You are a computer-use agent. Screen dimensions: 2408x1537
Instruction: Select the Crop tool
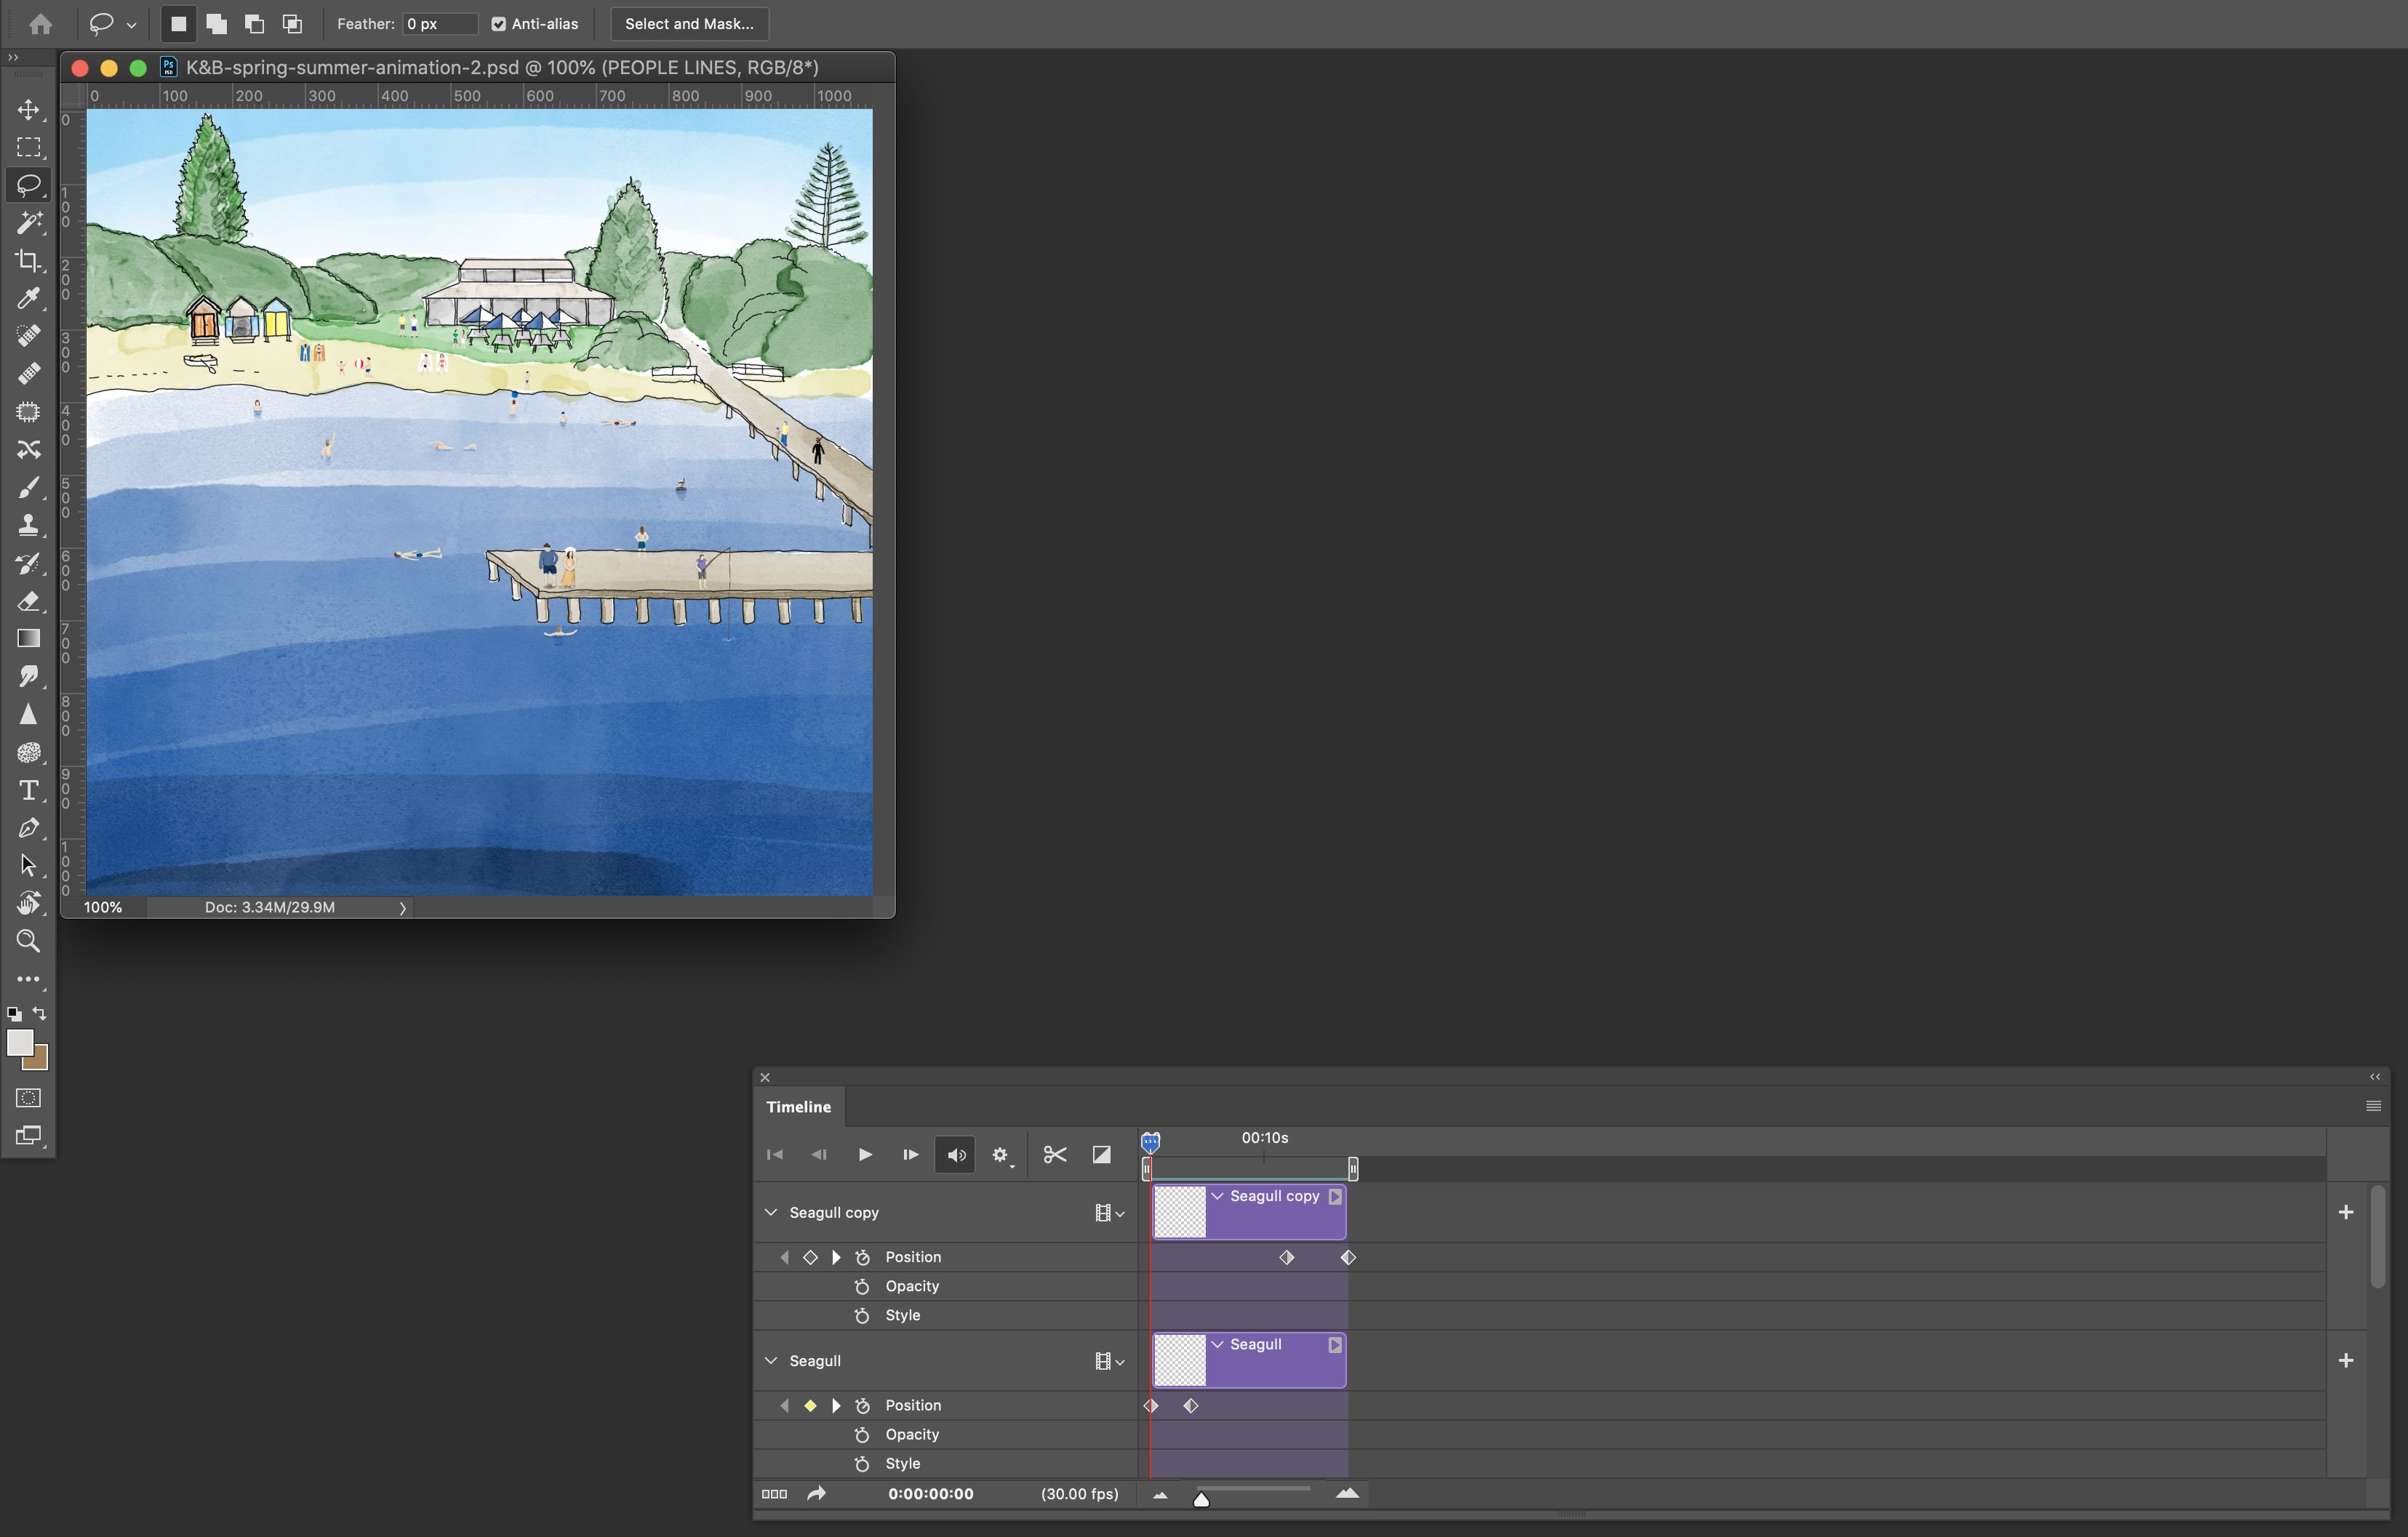tap(29, 261)
